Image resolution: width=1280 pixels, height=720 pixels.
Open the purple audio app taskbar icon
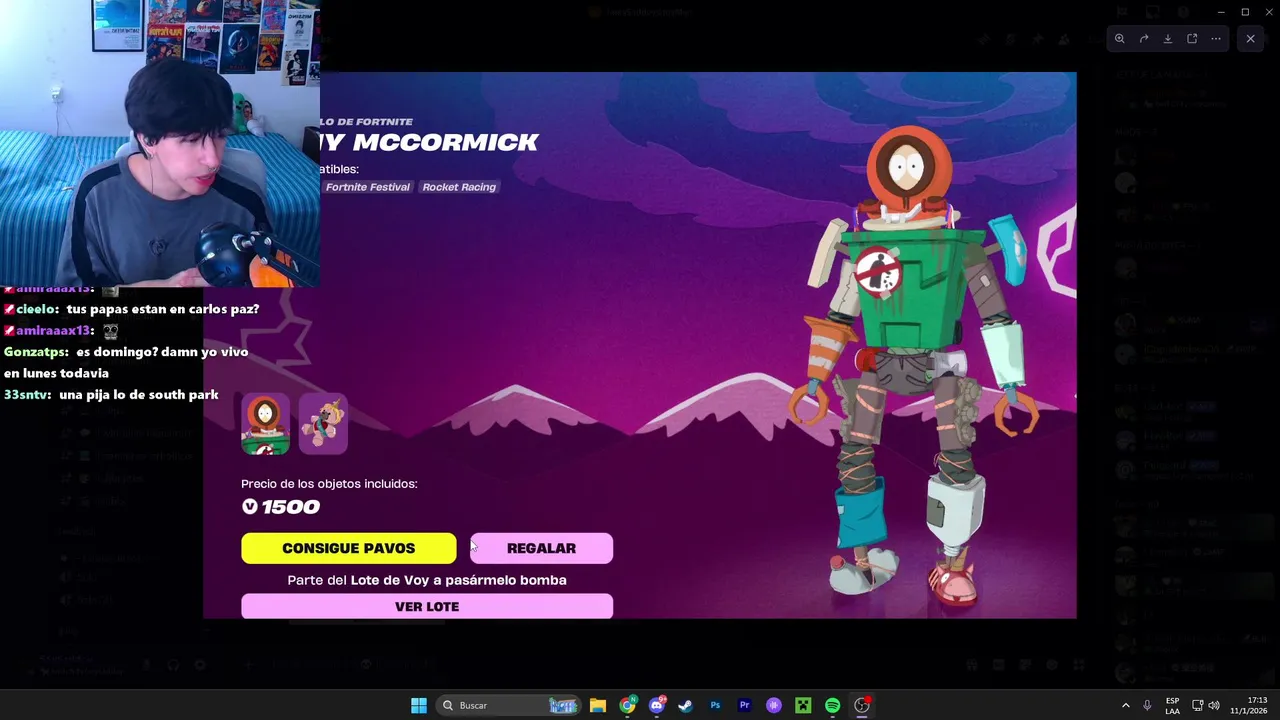click(x=773, y=705)
